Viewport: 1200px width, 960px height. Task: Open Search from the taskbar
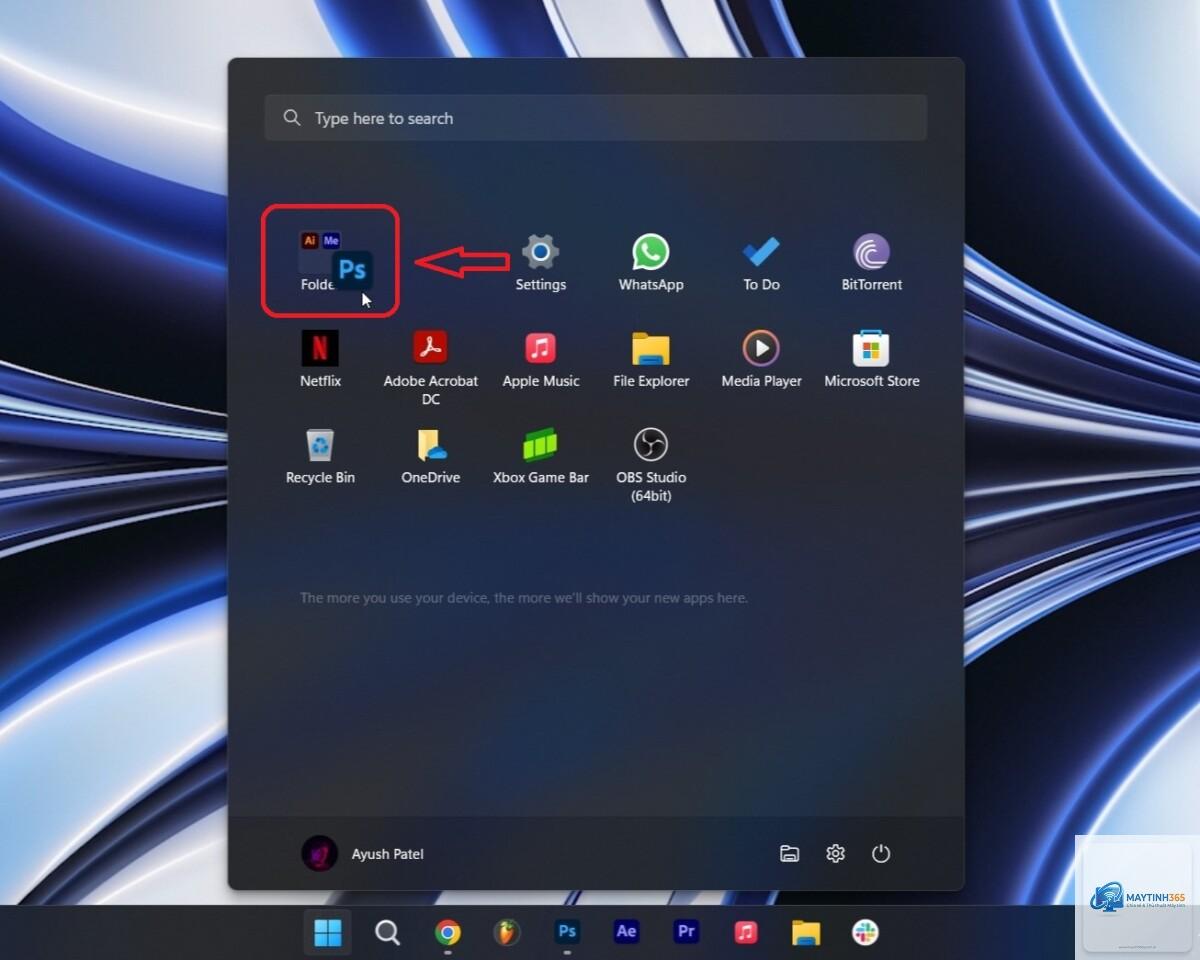[x=387, y=932]
